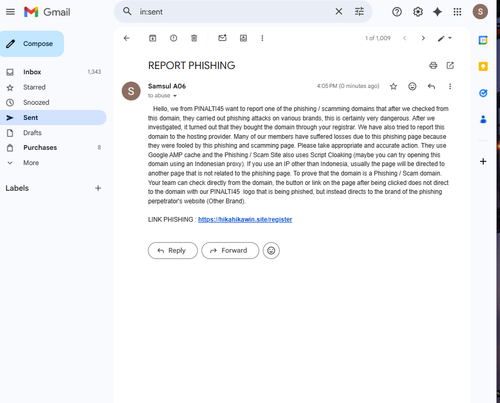Report this email as spam
The height and width of the screenshot is (403, 500).
[x=173, y=38]
